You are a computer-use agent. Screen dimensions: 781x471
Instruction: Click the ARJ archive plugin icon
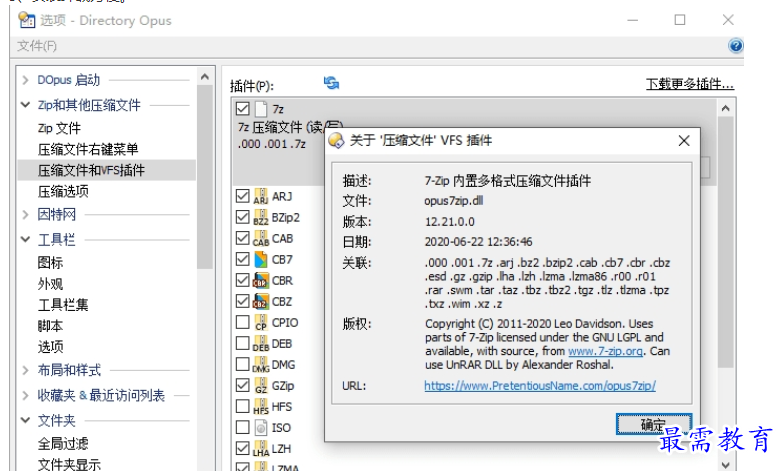(x=260, y=196)
